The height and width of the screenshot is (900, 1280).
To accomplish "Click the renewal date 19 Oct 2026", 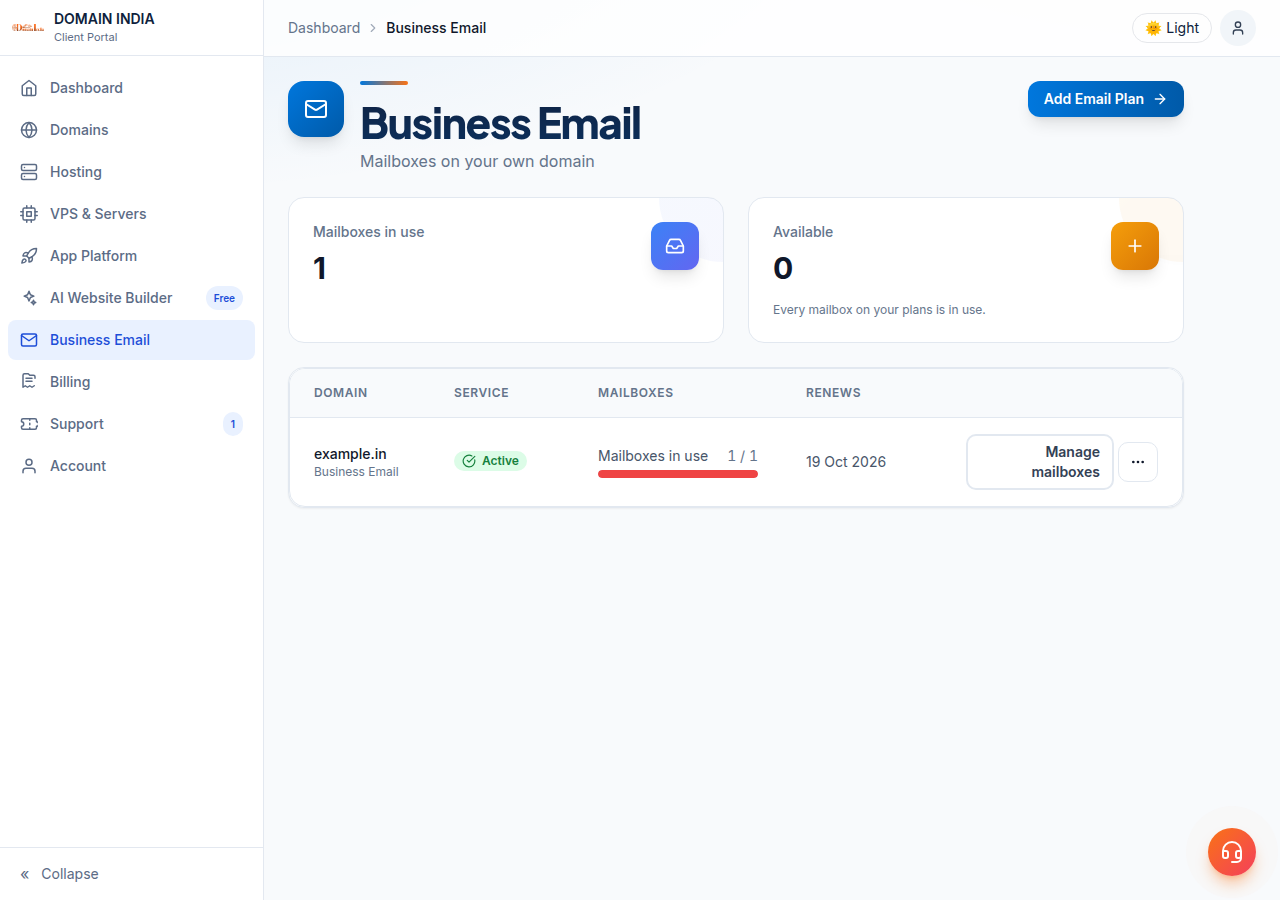I will (846, 462).
